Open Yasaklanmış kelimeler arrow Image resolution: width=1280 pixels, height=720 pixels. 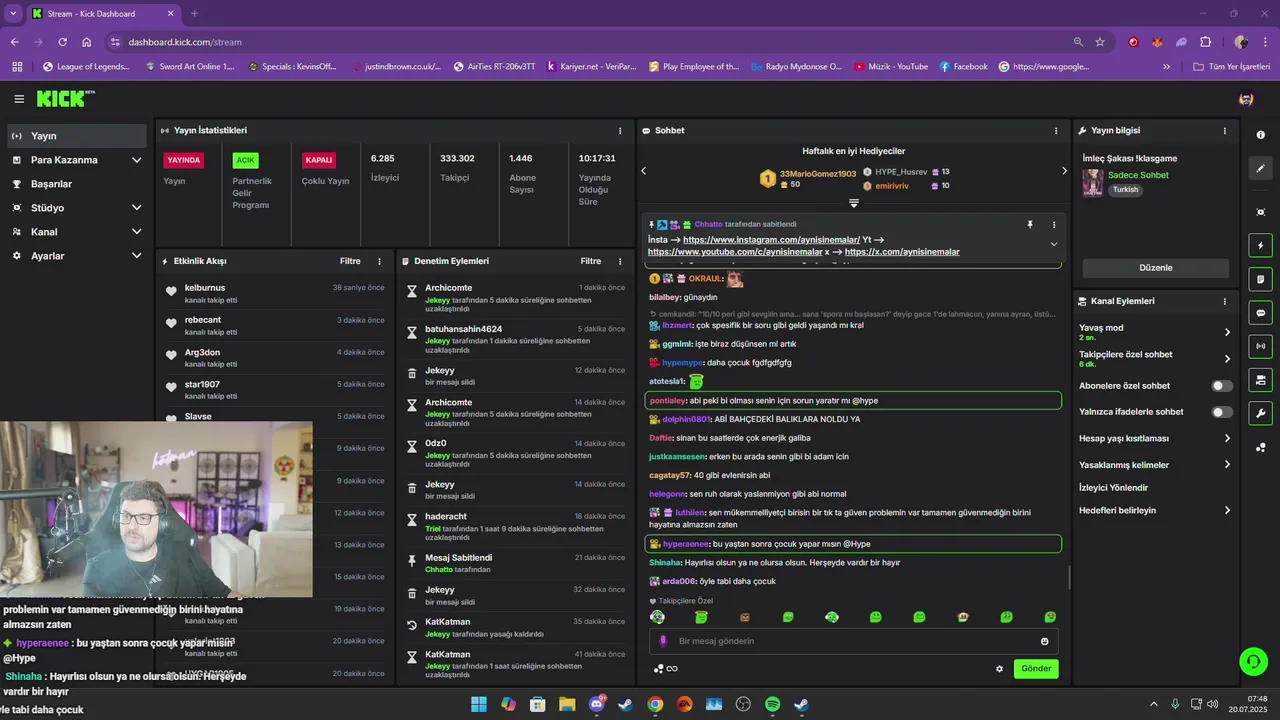click(1227, 464)
